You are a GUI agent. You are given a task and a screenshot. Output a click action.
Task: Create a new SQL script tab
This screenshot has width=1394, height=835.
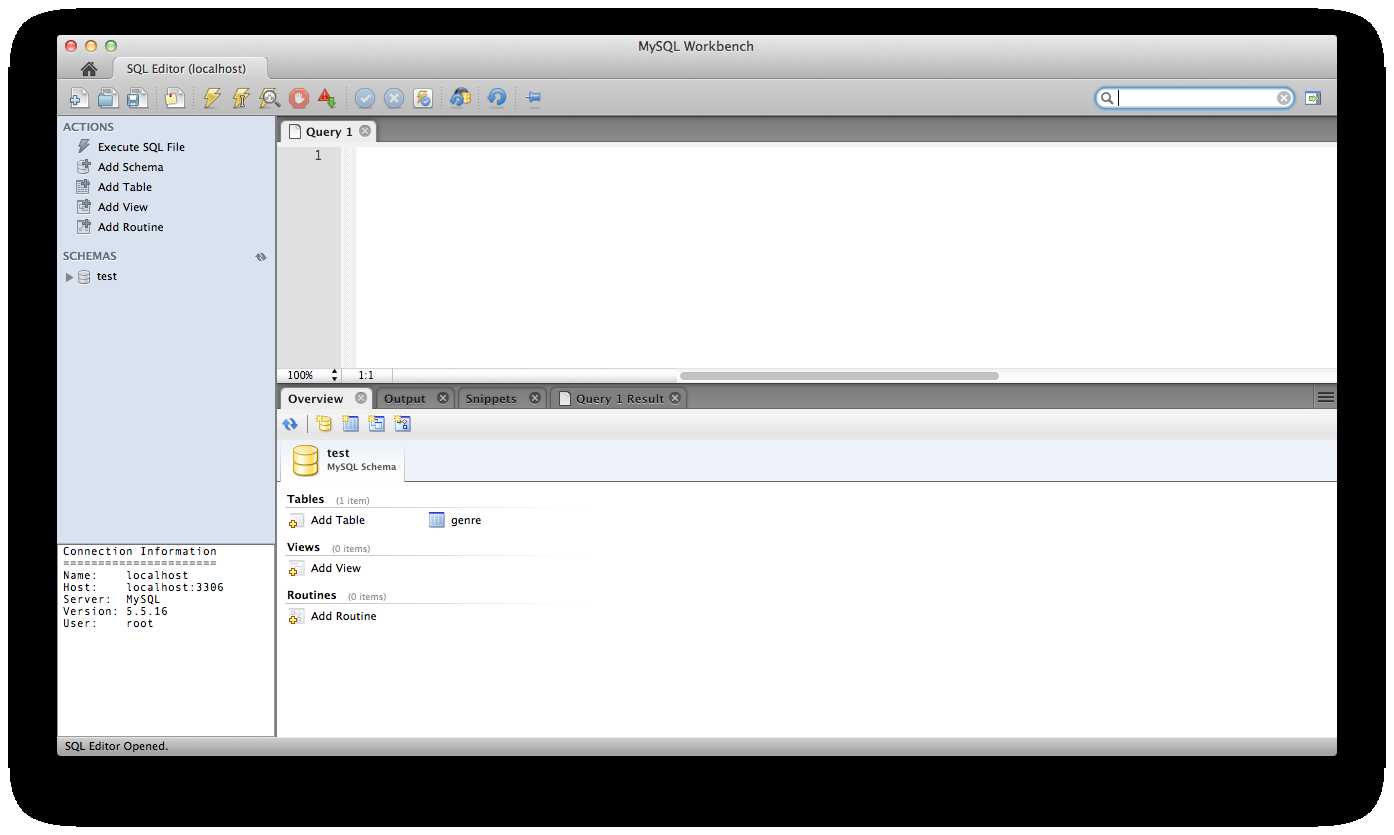pos(78,98)
